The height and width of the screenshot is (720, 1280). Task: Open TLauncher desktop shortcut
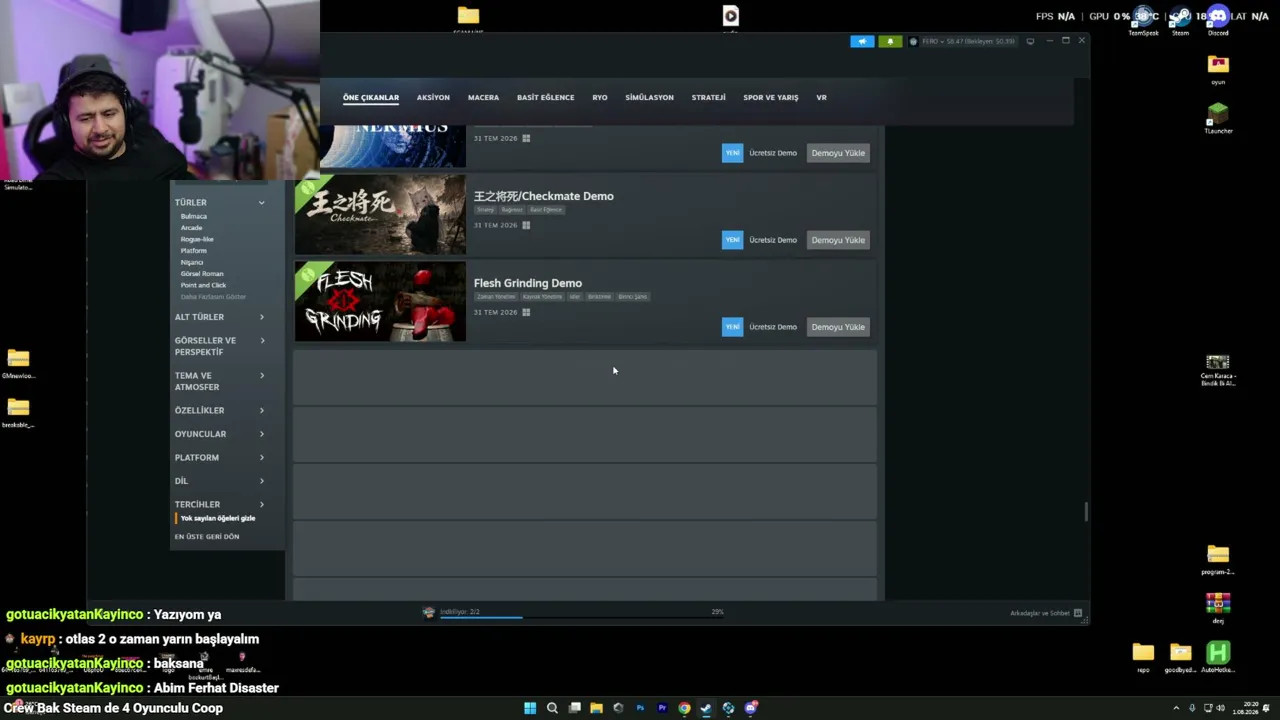point(1218,117)
